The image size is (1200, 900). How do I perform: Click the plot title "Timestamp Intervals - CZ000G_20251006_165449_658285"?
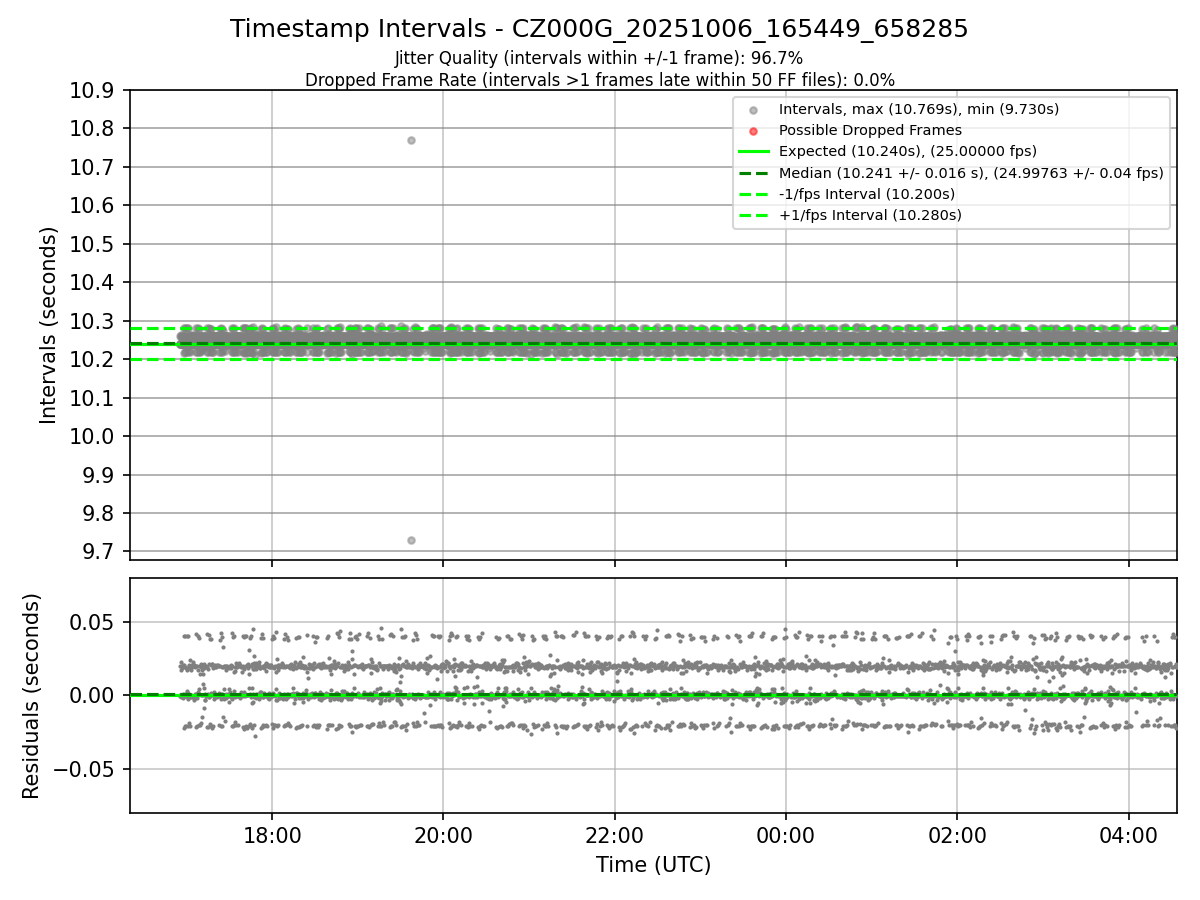(599, 29)
